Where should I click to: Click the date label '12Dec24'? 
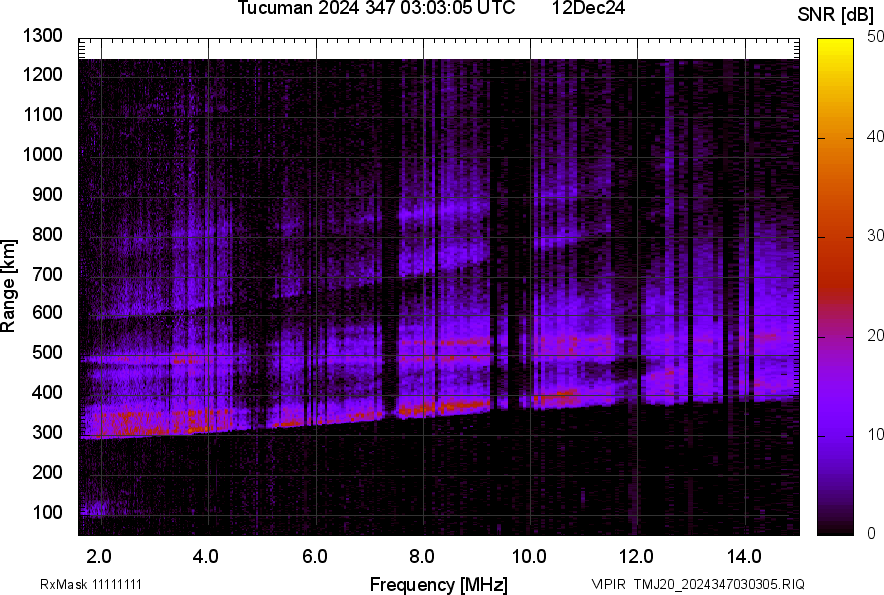(588, 8)
